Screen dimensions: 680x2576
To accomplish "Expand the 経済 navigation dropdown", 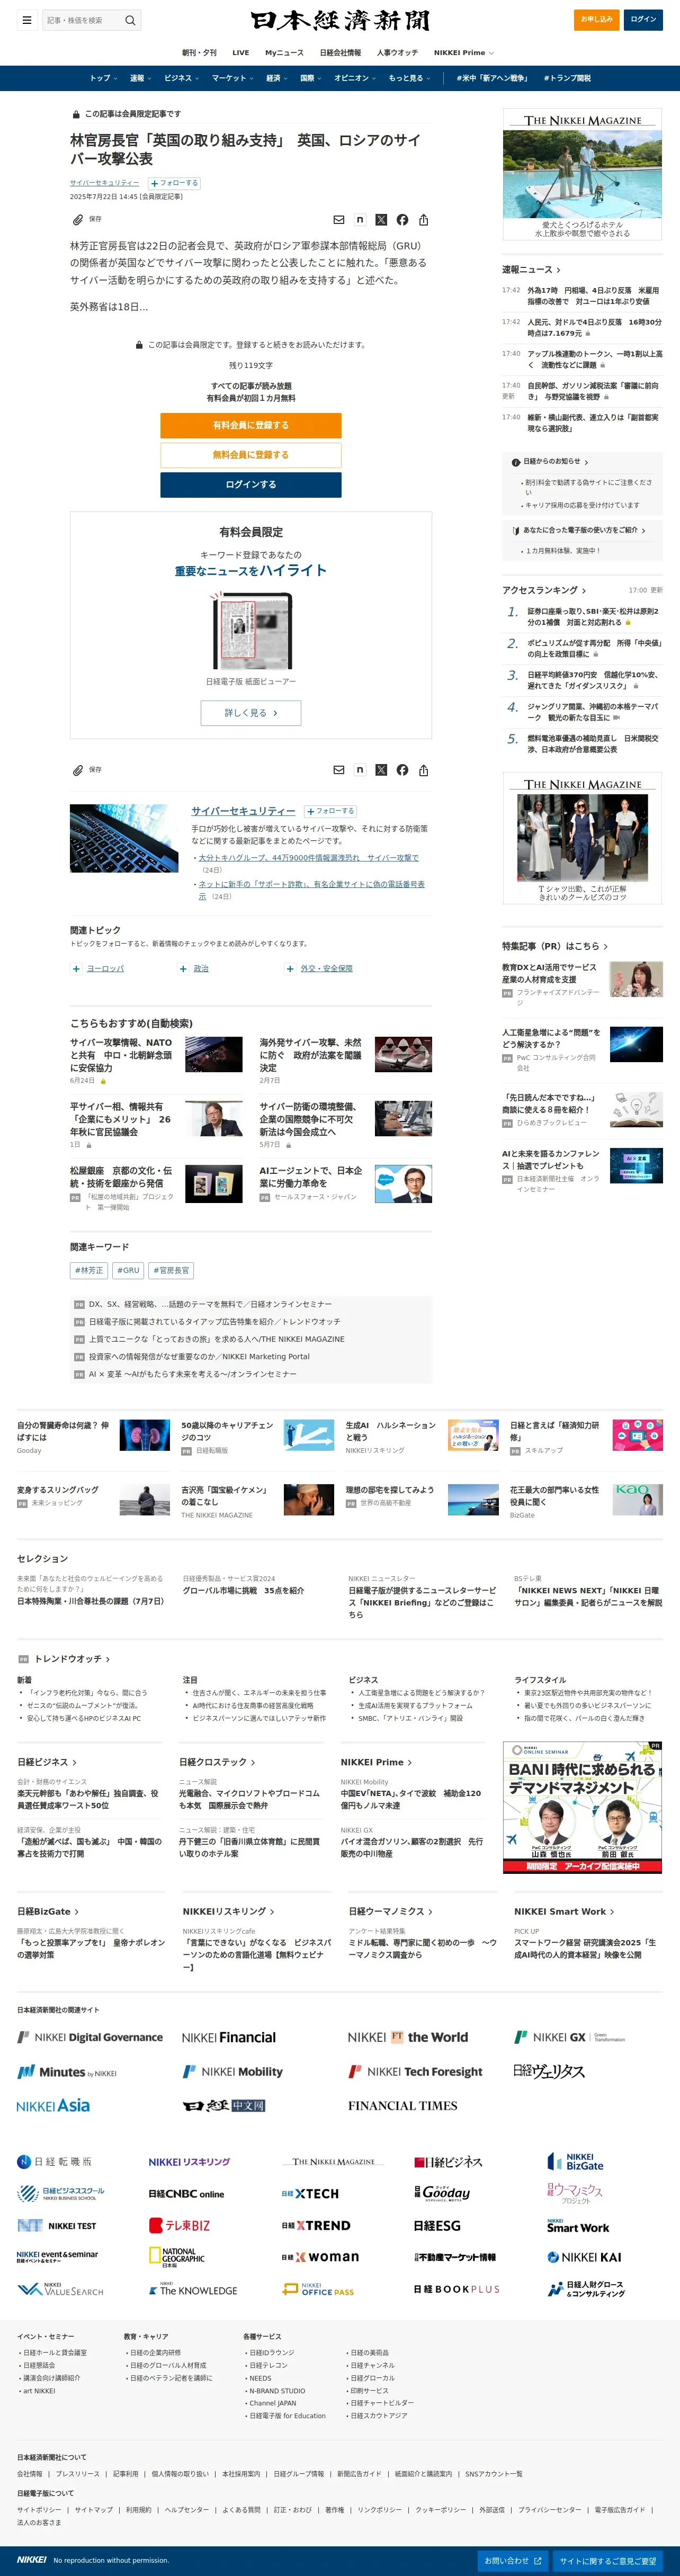I will pos(277,78).
